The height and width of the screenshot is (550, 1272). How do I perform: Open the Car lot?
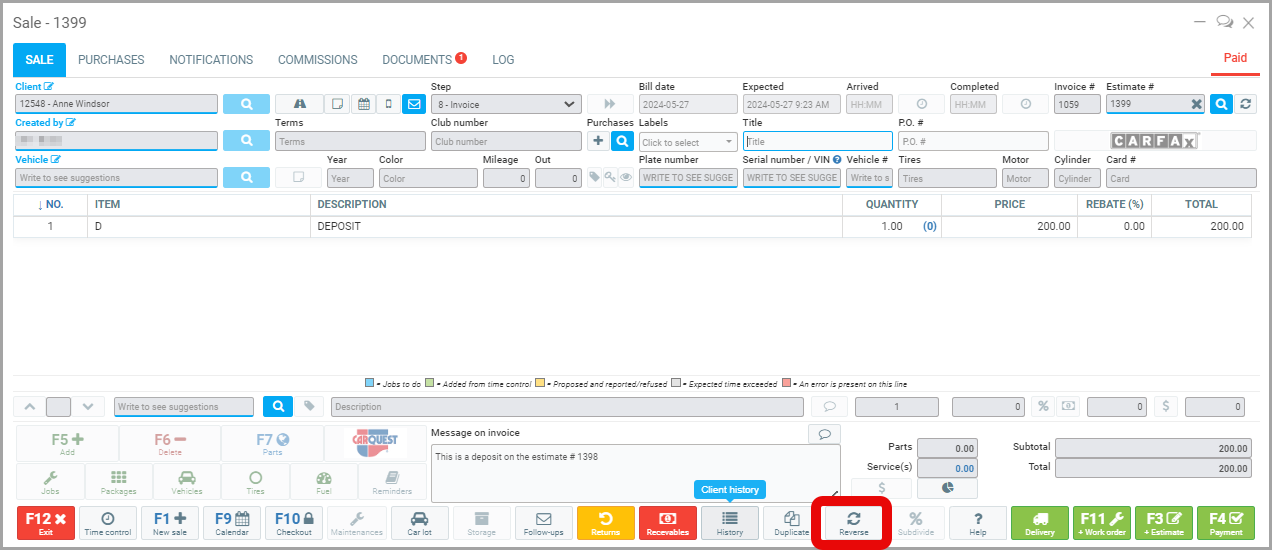click(419, 523)
